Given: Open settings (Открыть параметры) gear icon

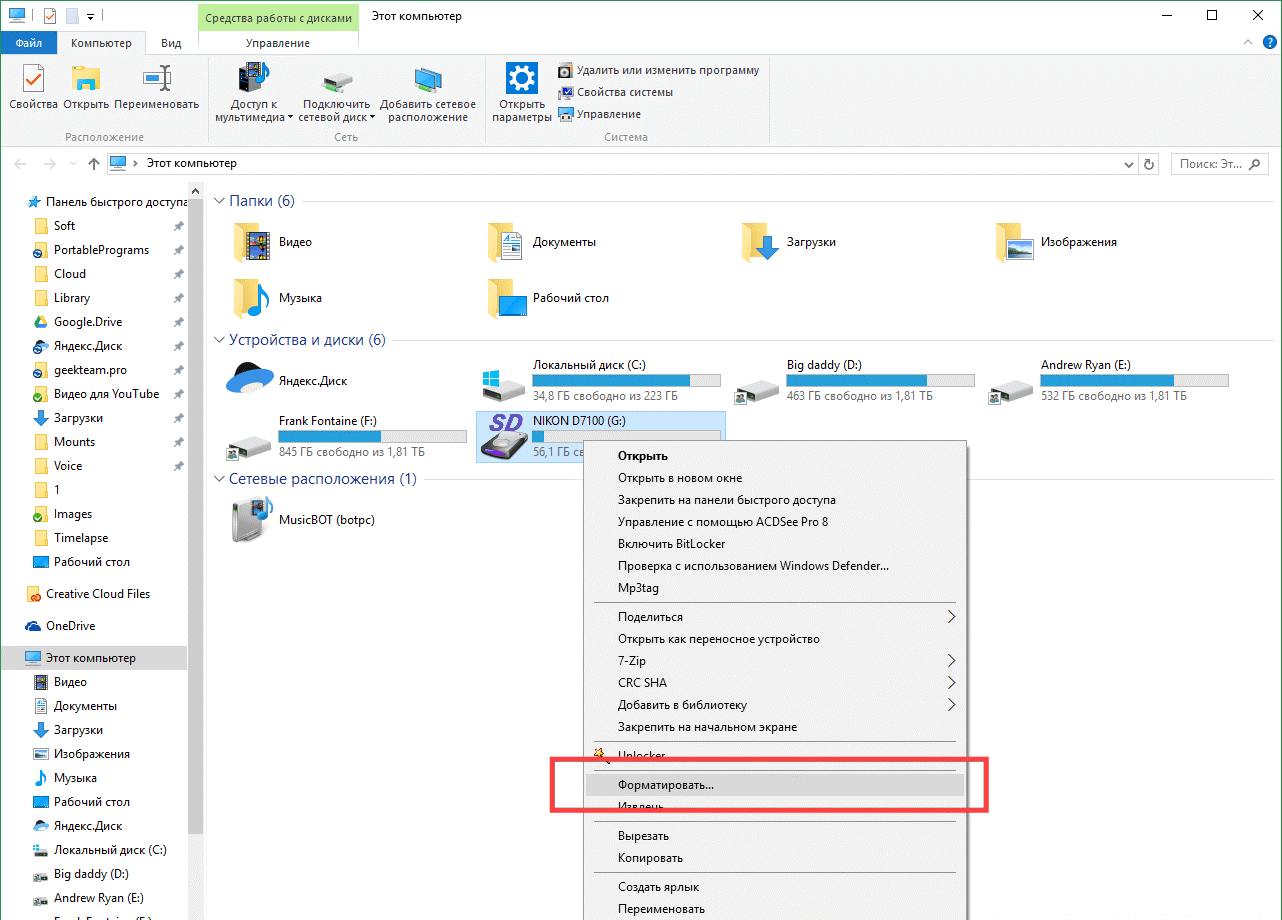Looking at the screenshot, I should coord(521,91).
